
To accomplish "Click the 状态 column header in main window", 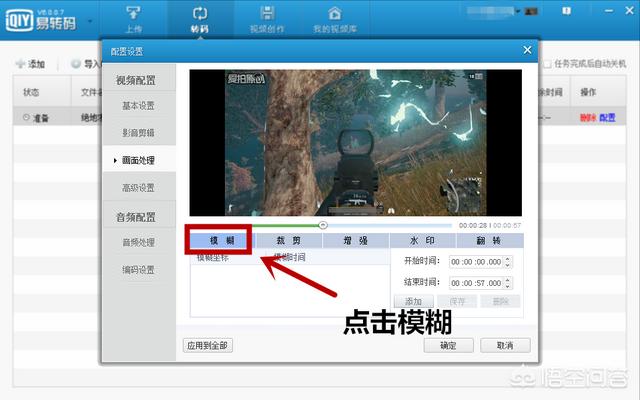I will click(x=31, y=92).
